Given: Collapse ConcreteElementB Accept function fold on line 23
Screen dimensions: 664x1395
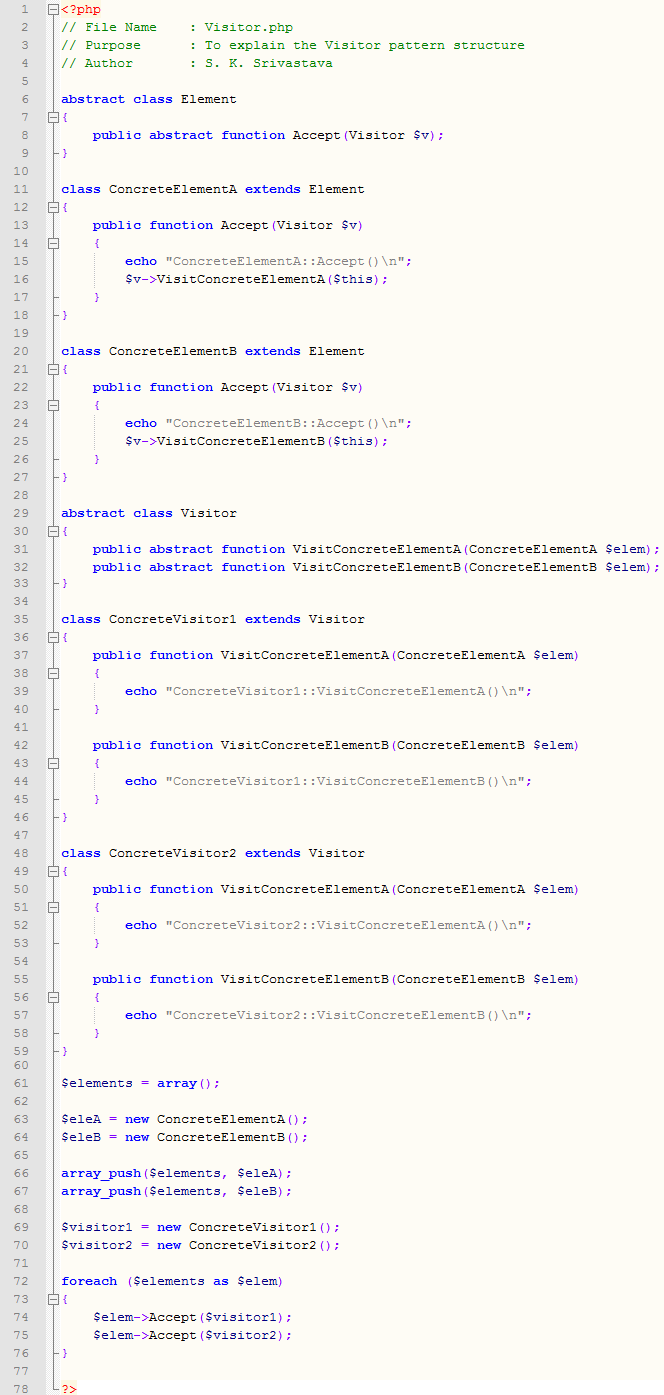Looking at the screenshot, I should (x=54, y=405).
